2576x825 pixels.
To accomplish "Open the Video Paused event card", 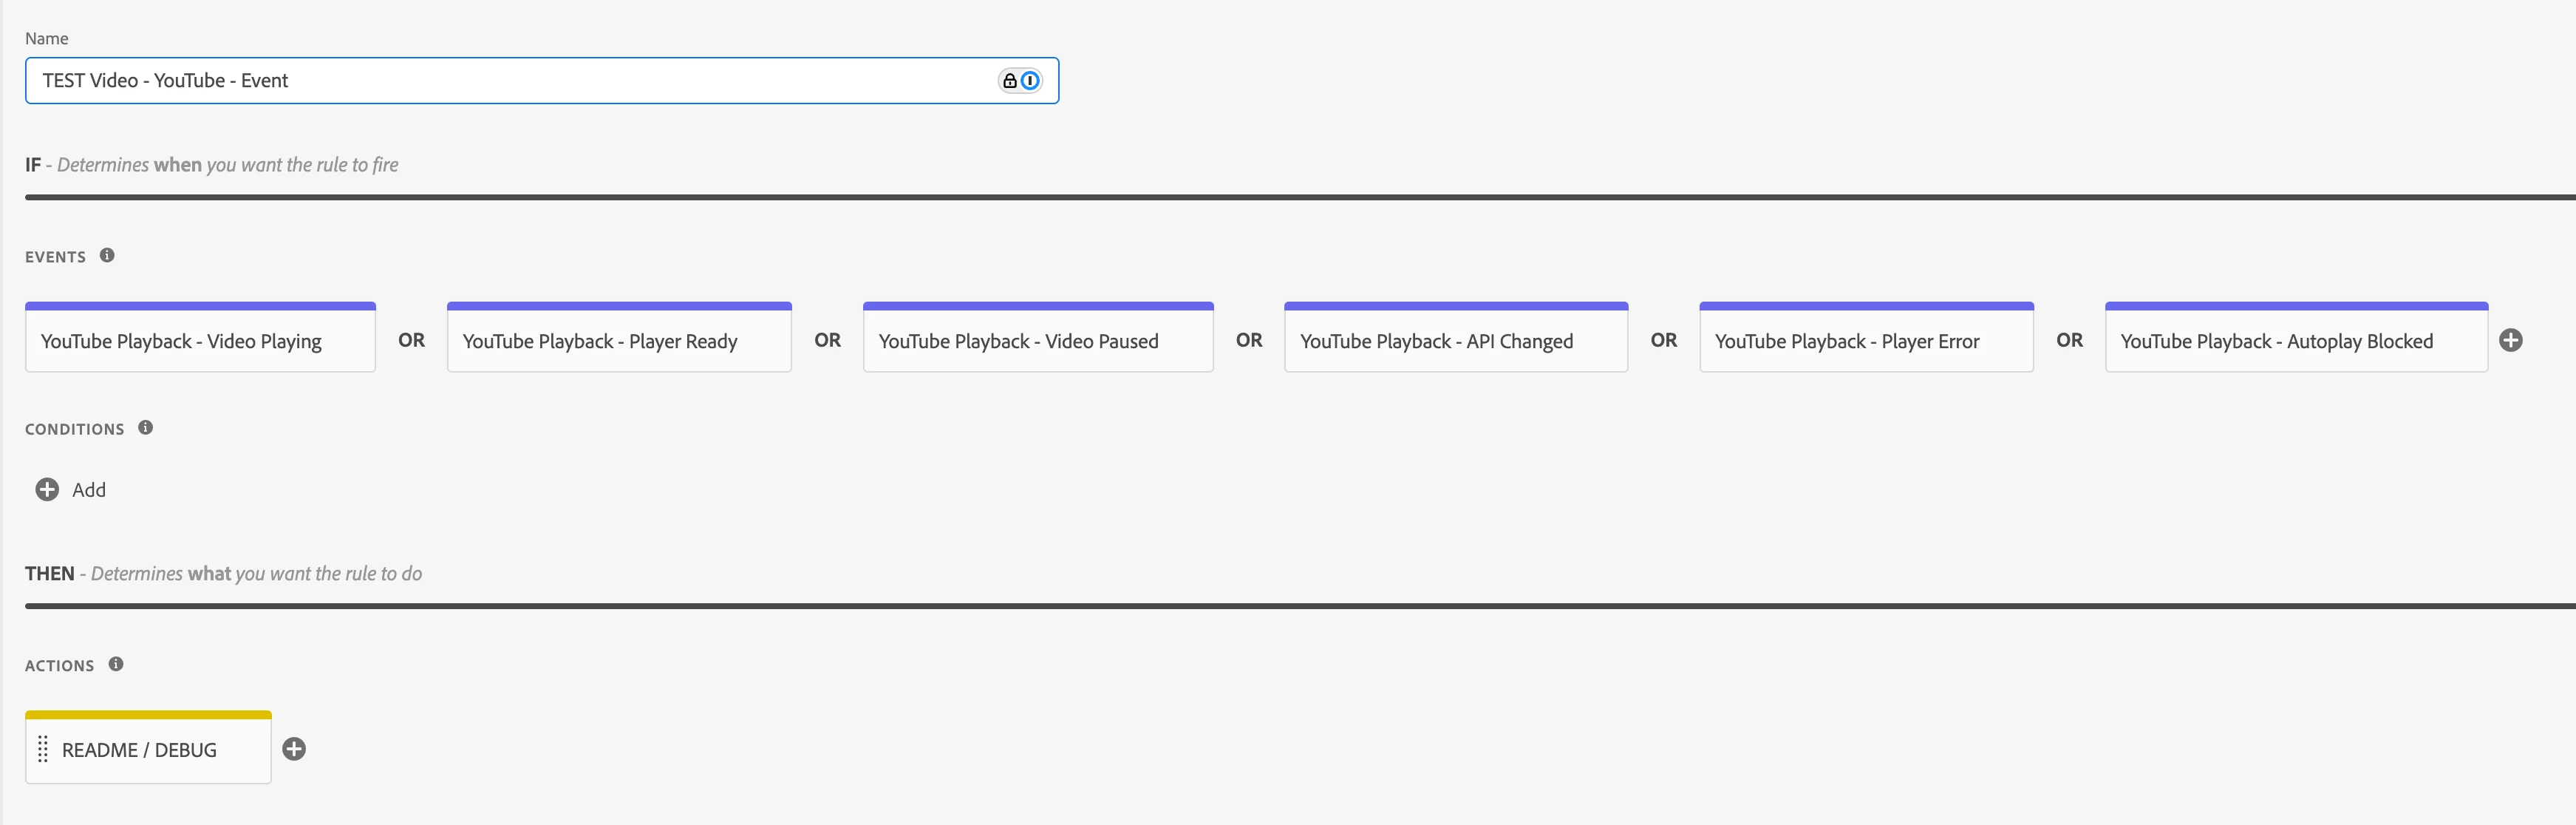I will pyautogui.click(x=1037, y=341).
